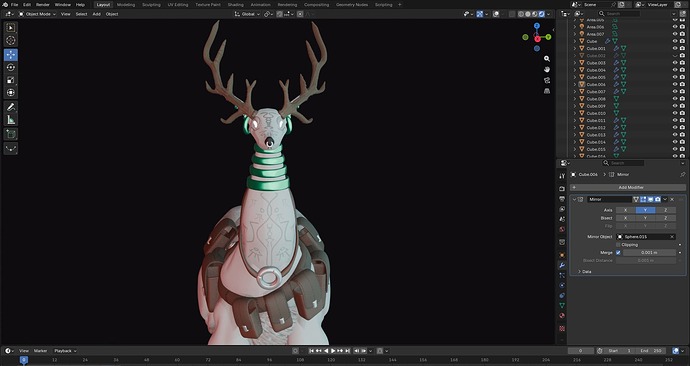
Task: Expand the Cube.003 outliner row
Action: [574, 63]
